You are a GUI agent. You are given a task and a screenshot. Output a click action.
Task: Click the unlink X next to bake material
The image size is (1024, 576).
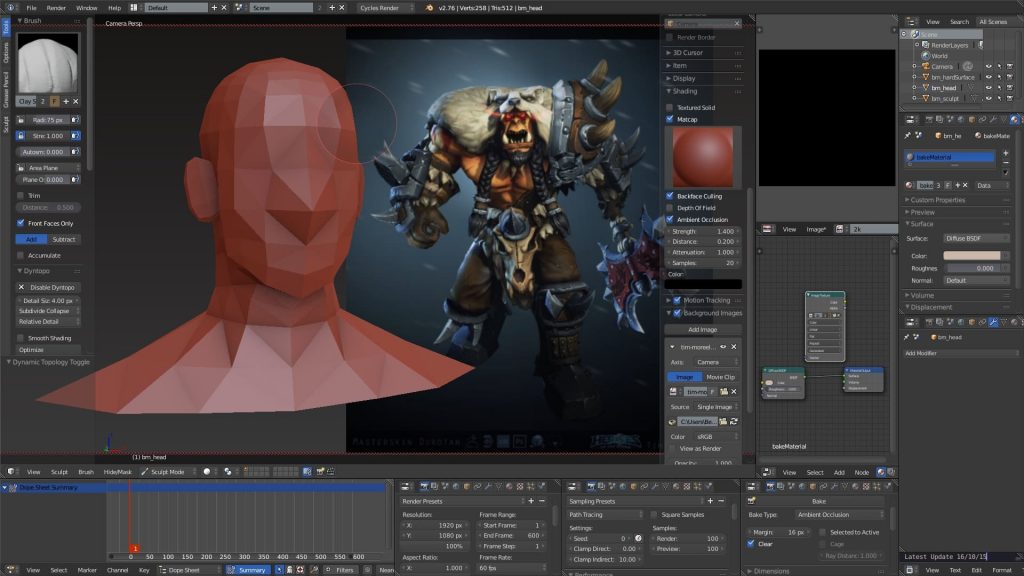[965, 185]
